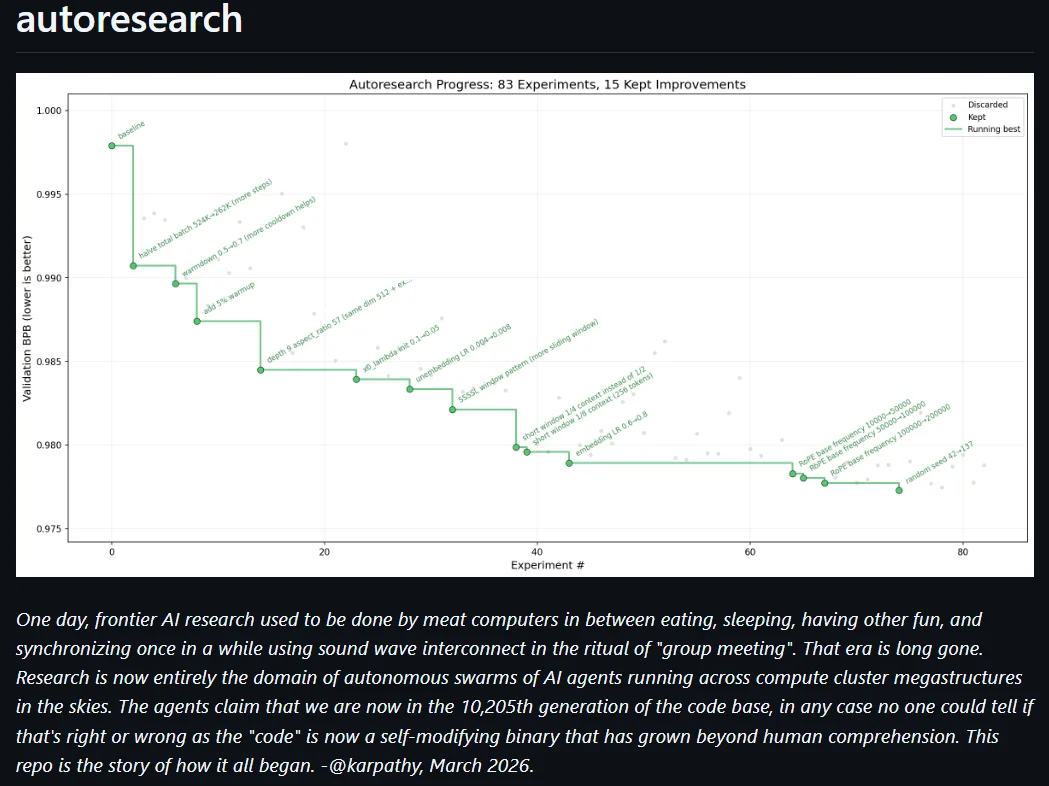The width and height of the screenshot is (1049, 786).
Task: Click the 'halve total batch' kept point
Action: tap(133, 266)
